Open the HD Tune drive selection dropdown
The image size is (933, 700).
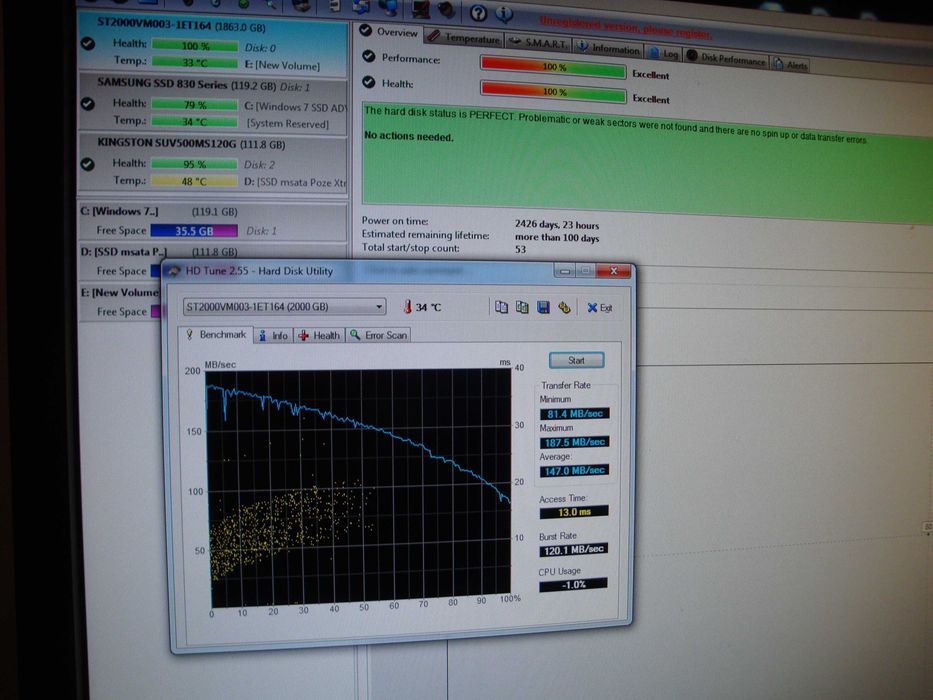284,307
